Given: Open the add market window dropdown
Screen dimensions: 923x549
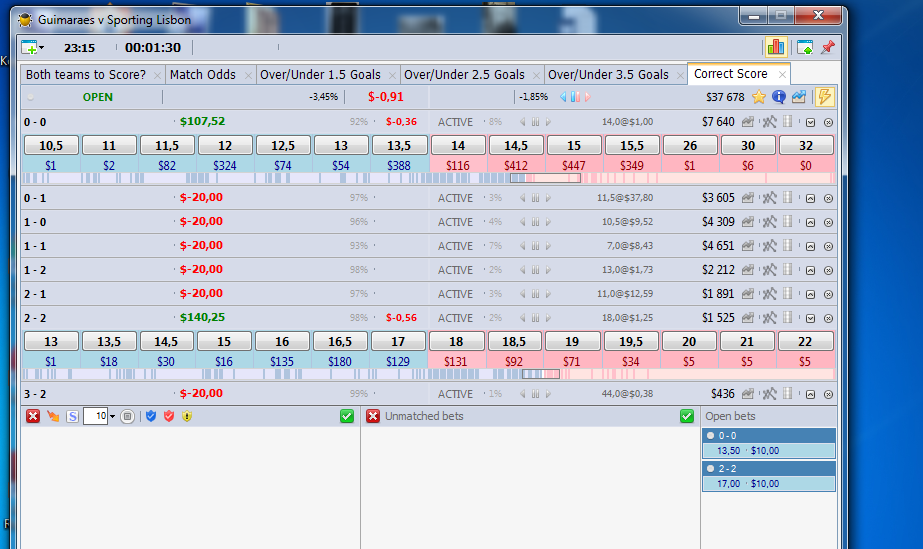Looking at the screenshot, I should [x=33, y=48].
